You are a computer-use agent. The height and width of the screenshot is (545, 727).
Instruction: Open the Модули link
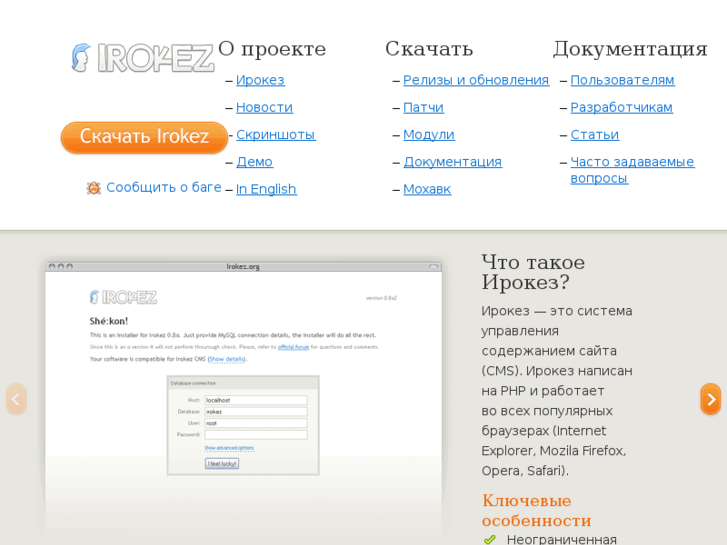pos(429,135)
